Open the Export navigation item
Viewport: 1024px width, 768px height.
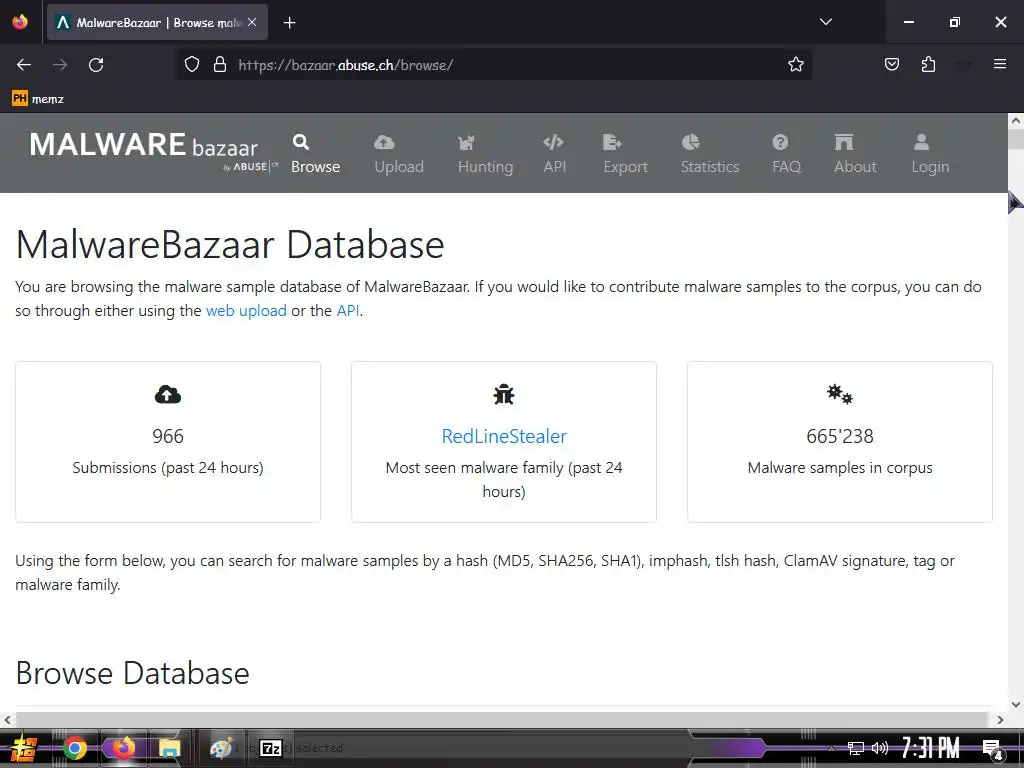(625, 154)
